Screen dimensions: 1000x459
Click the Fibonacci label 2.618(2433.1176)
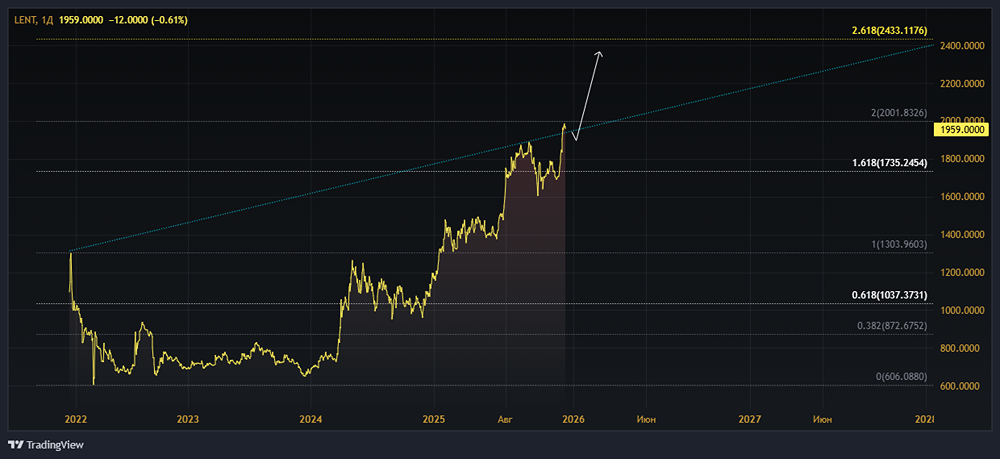tap(890, 31)
